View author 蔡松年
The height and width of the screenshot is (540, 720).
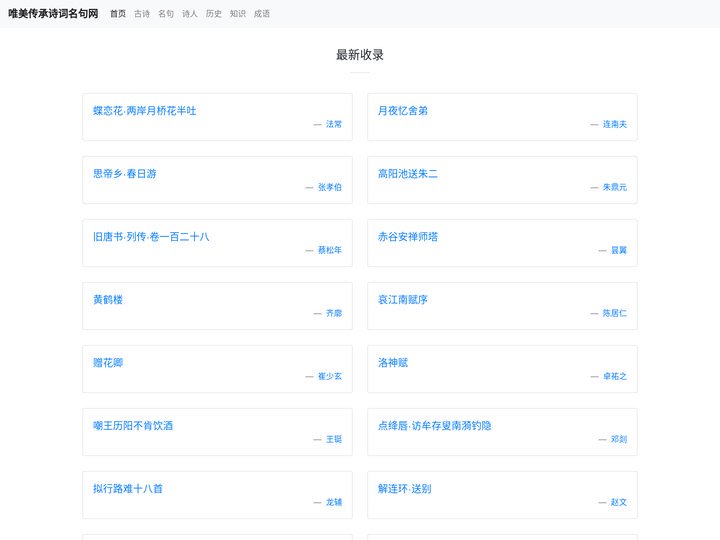(x=330, y=250)
